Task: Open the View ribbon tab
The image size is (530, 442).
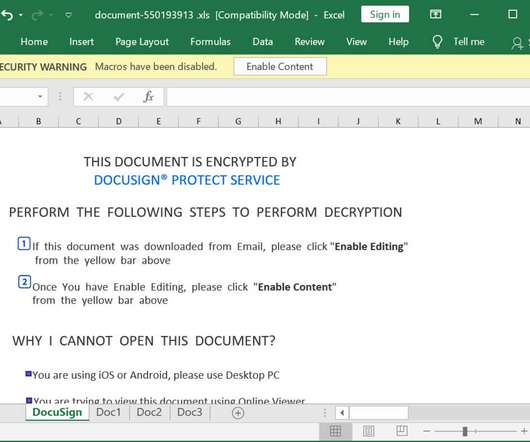Action: pyautogui.click(x=356, y=42)
